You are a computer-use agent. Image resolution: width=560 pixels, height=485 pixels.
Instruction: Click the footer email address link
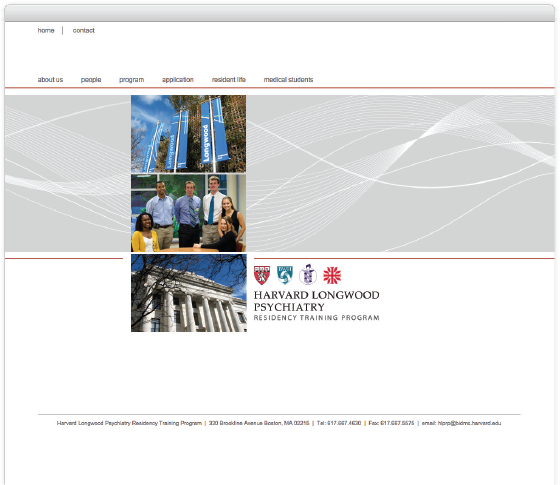[469, 423]
